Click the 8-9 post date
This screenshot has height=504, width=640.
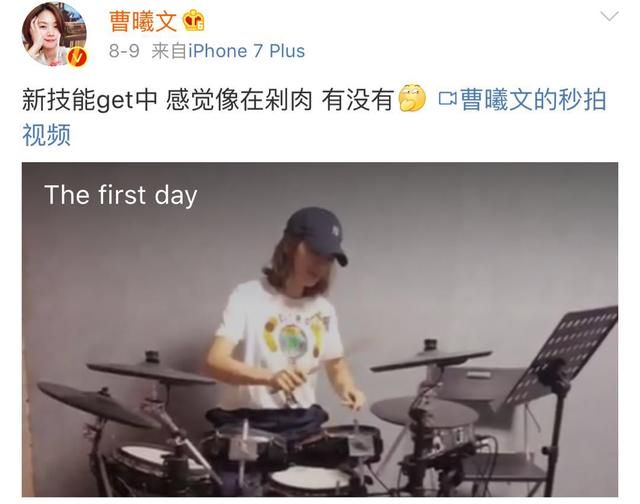tap(124, 51)
